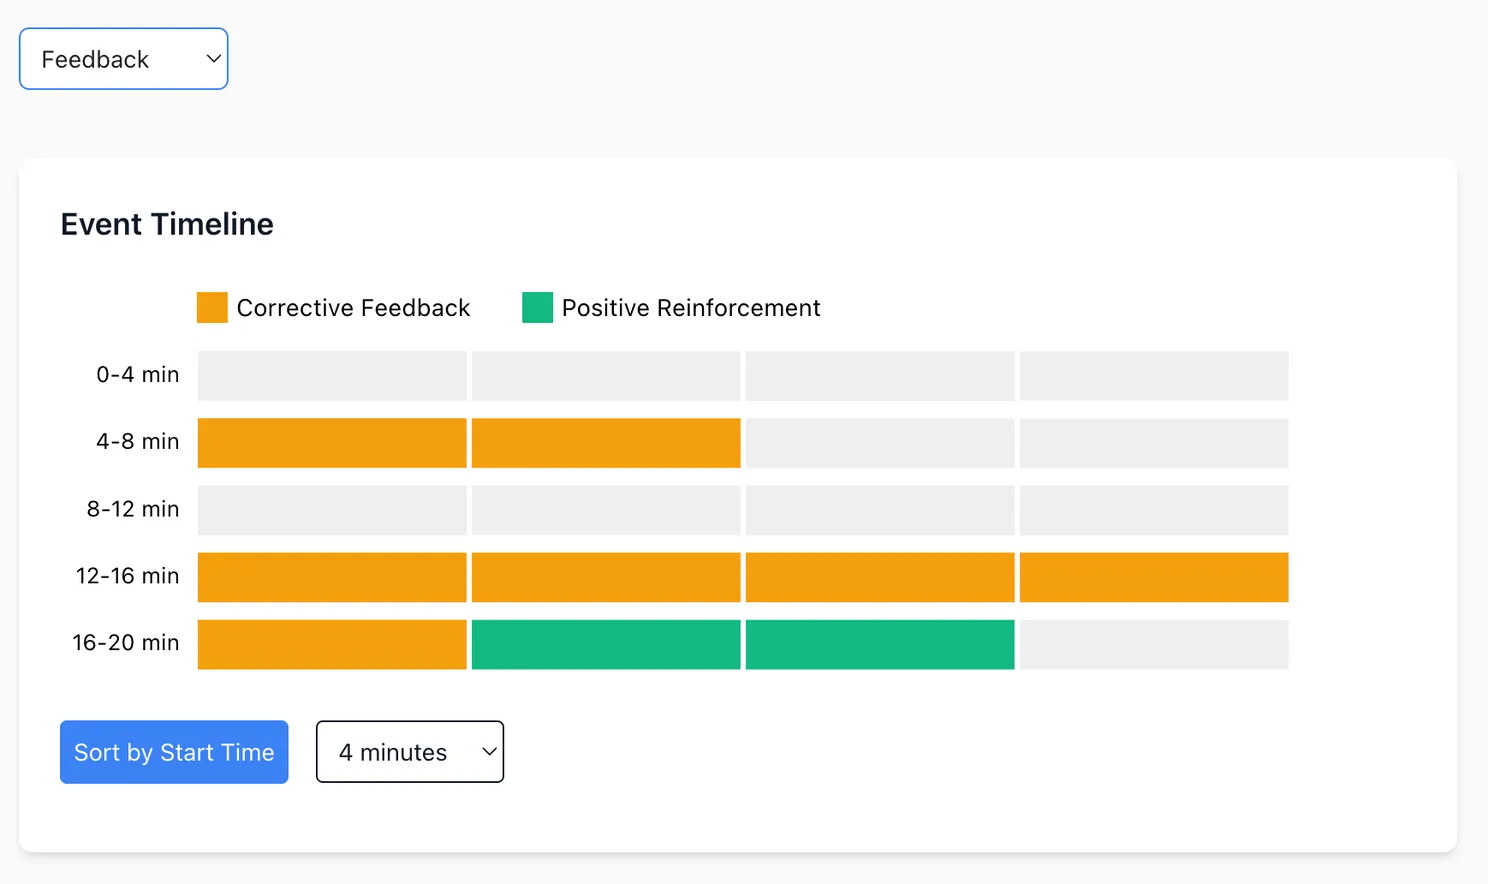
Task: Expand the 4 minutes interval dropdown
Action: [x=410, y=752]
